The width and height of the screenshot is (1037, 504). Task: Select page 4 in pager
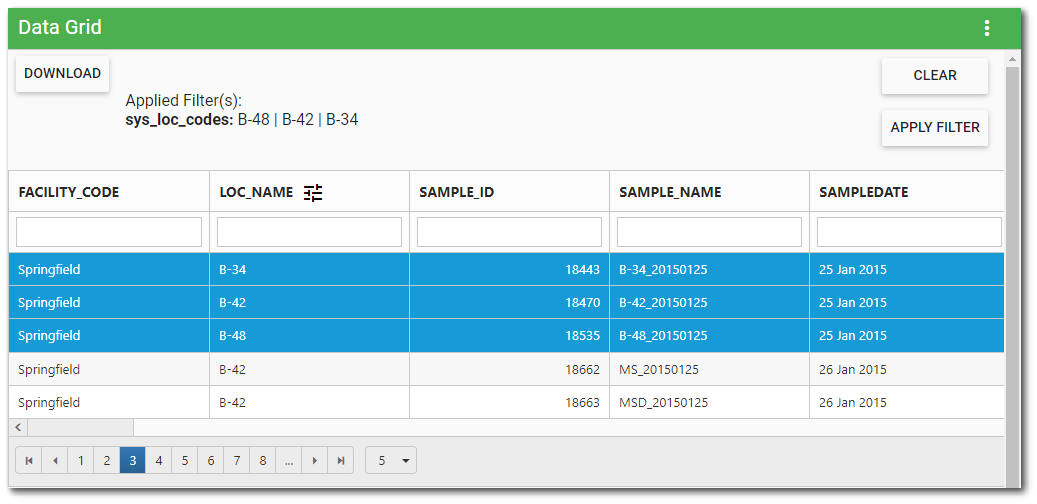[159, 460]
